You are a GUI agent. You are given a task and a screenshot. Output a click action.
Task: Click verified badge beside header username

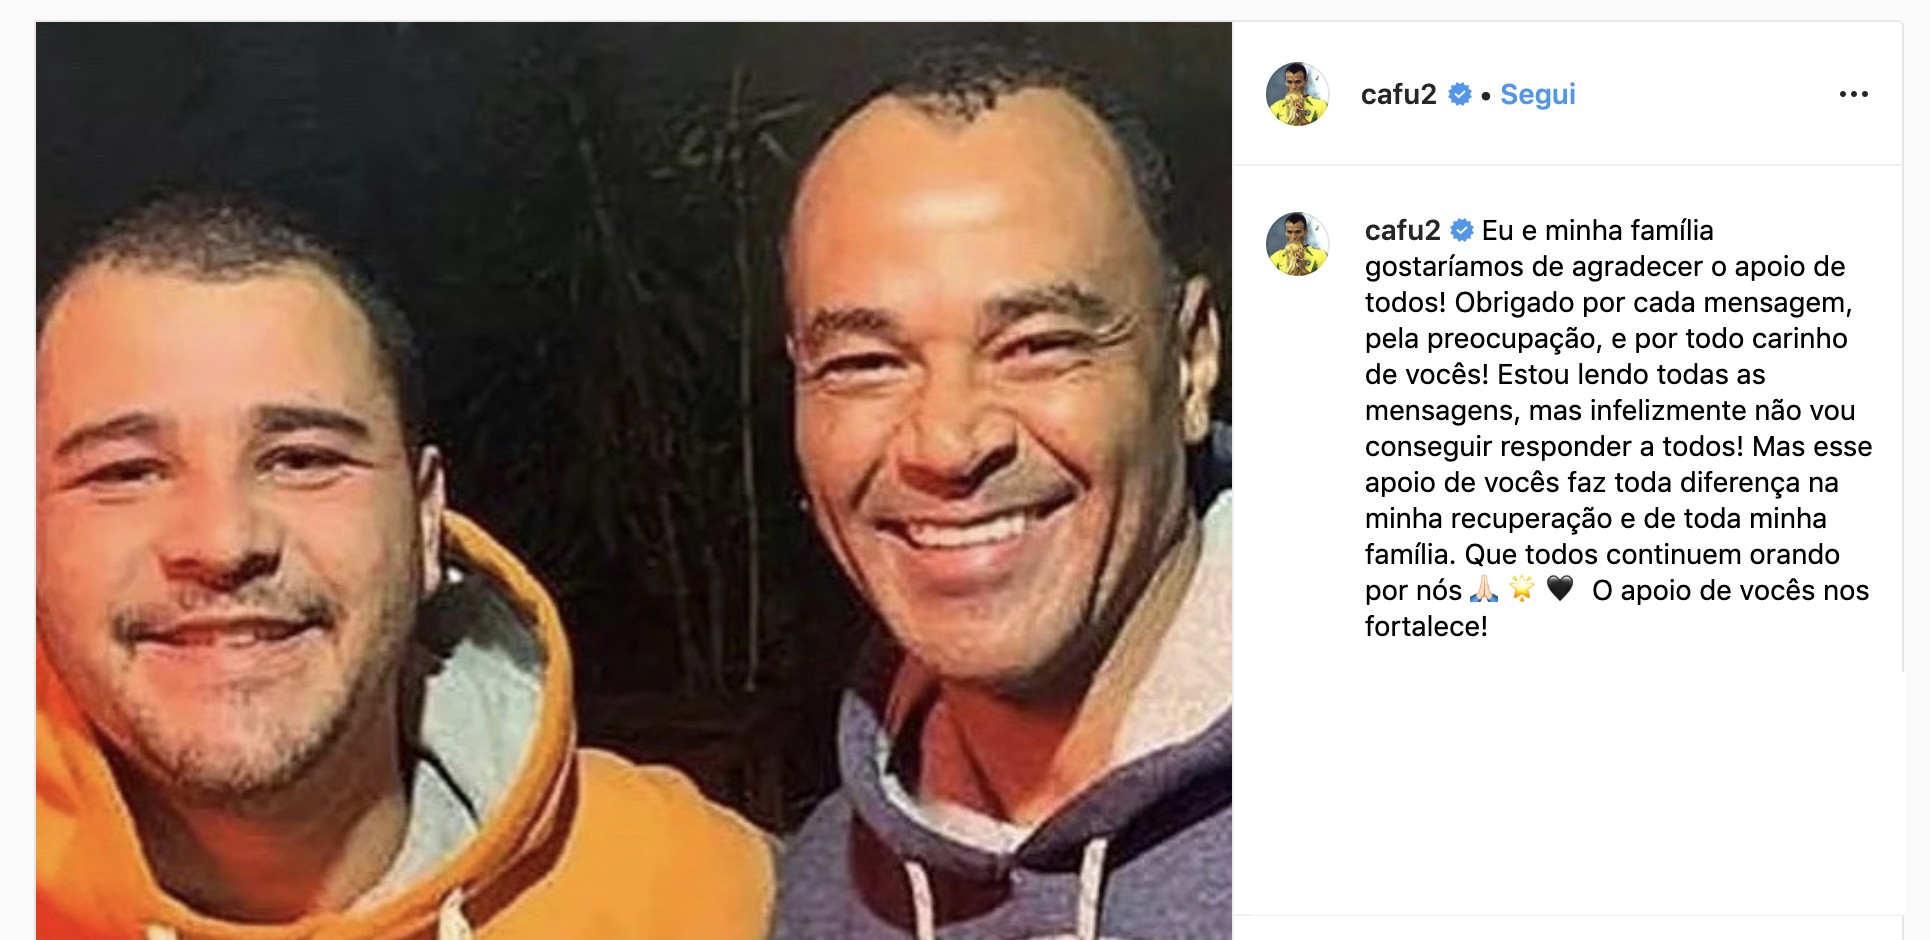[x=1460, y=94]
